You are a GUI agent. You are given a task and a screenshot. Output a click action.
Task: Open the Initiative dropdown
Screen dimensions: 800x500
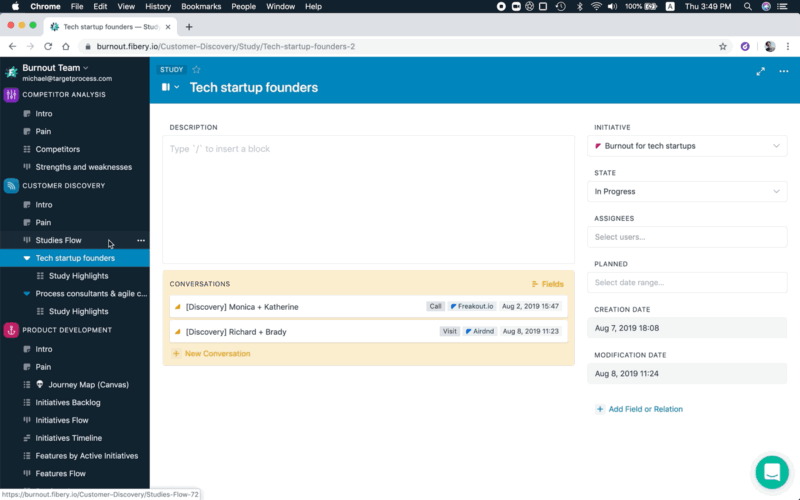[687, 146]
